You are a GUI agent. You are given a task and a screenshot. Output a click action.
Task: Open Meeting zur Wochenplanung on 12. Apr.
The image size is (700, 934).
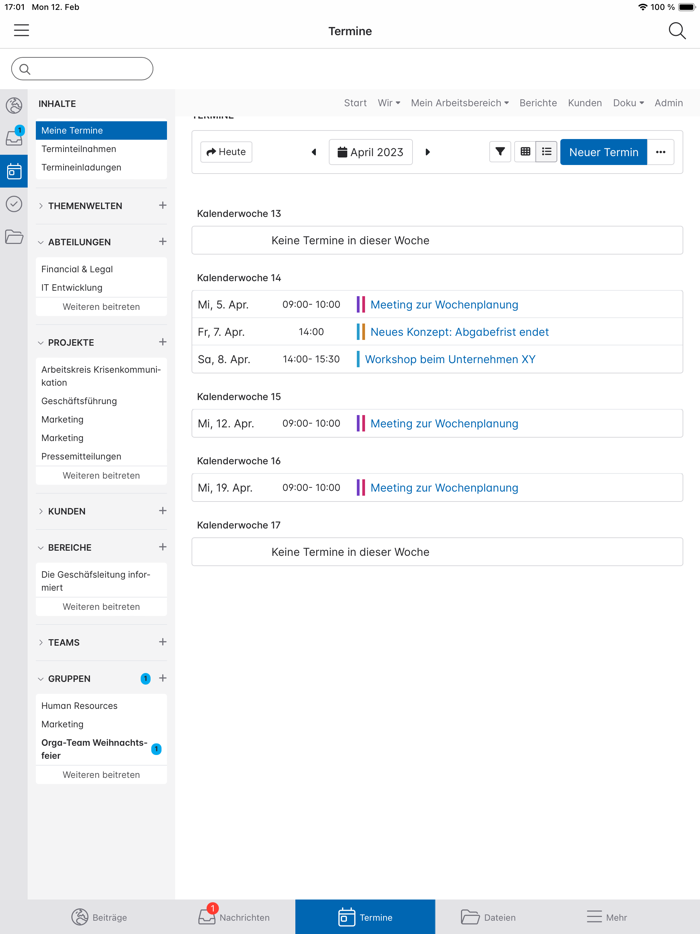point(444,424)
